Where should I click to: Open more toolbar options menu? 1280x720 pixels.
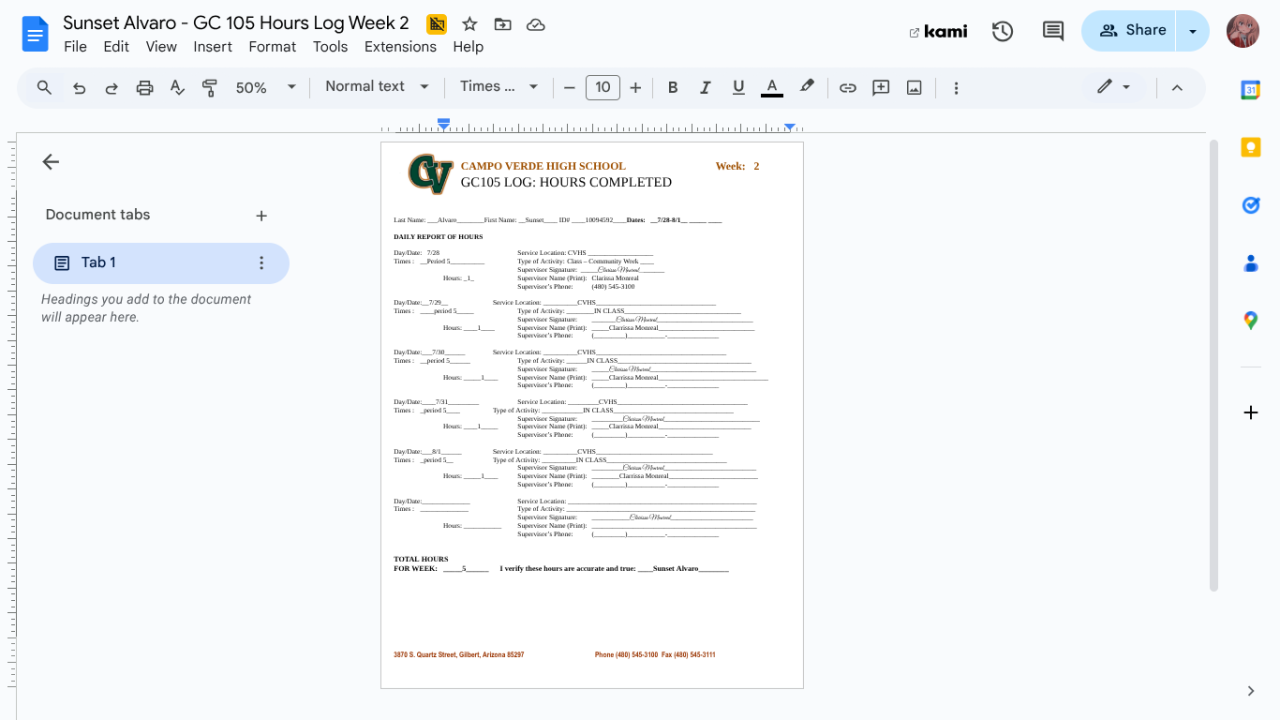956,88
